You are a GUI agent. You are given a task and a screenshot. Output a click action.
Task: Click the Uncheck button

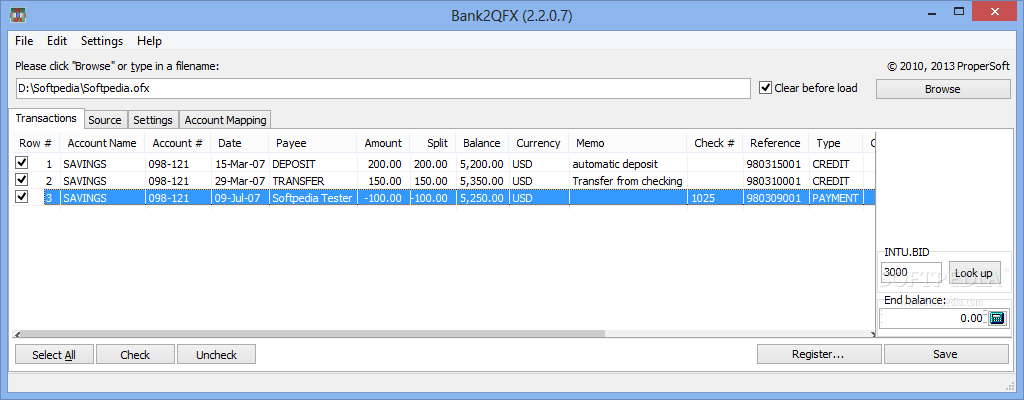216,355
